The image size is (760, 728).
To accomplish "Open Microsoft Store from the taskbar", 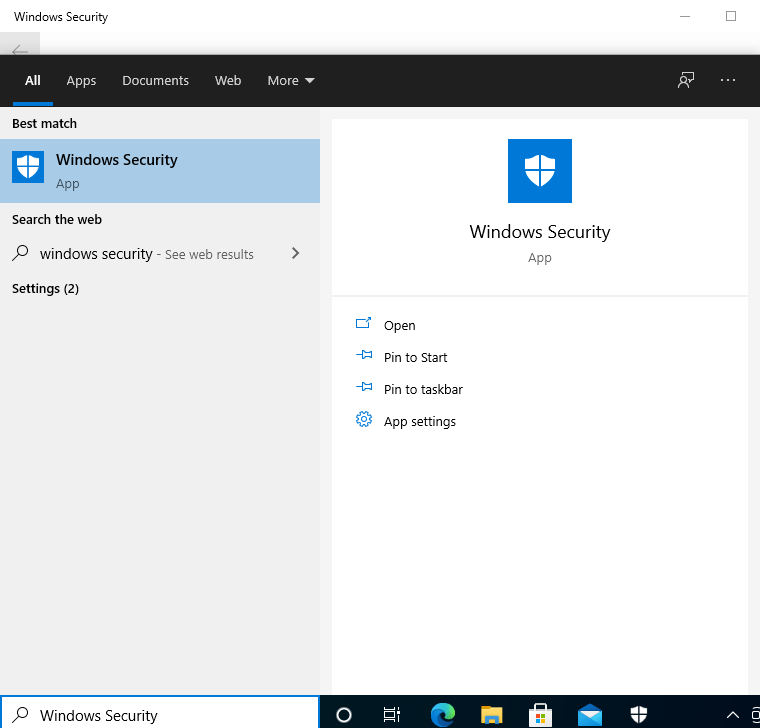I will click(x=540, y=714).
